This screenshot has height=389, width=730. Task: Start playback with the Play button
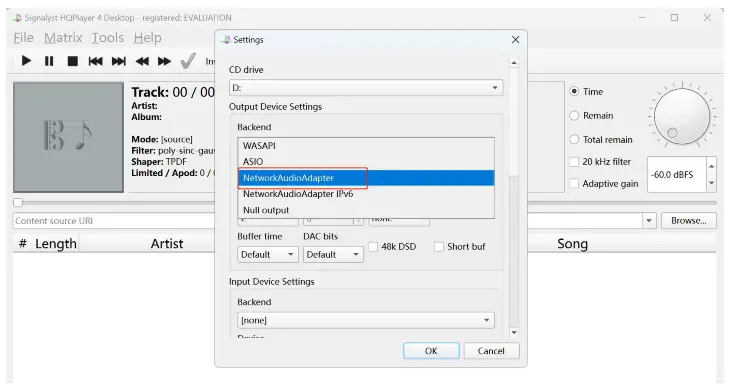[x=27, y=61]
